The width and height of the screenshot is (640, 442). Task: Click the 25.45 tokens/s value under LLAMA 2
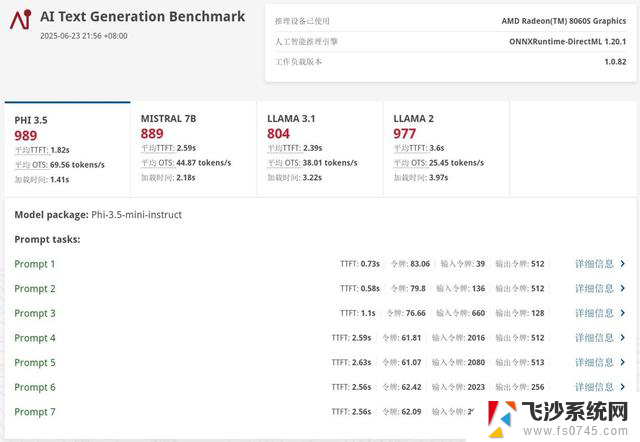click(x=456, y=163)
